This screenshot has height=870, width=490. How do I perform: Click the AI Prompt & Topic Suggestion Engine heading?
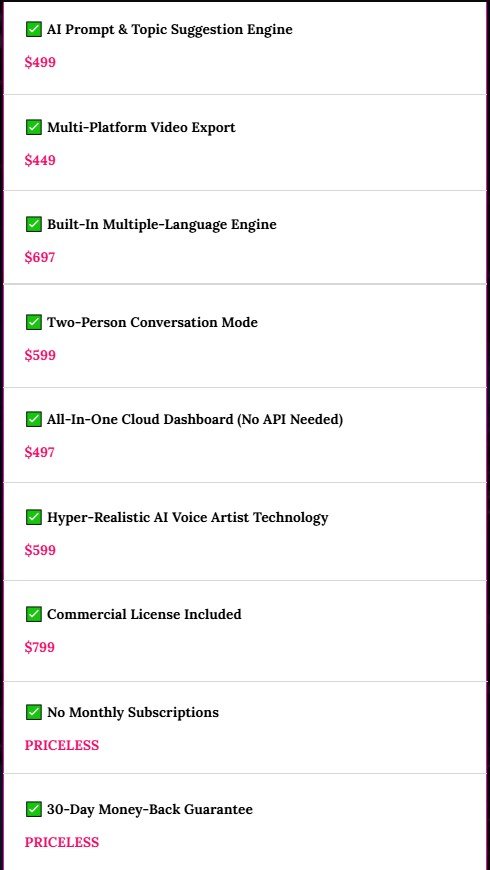(169, 30)
